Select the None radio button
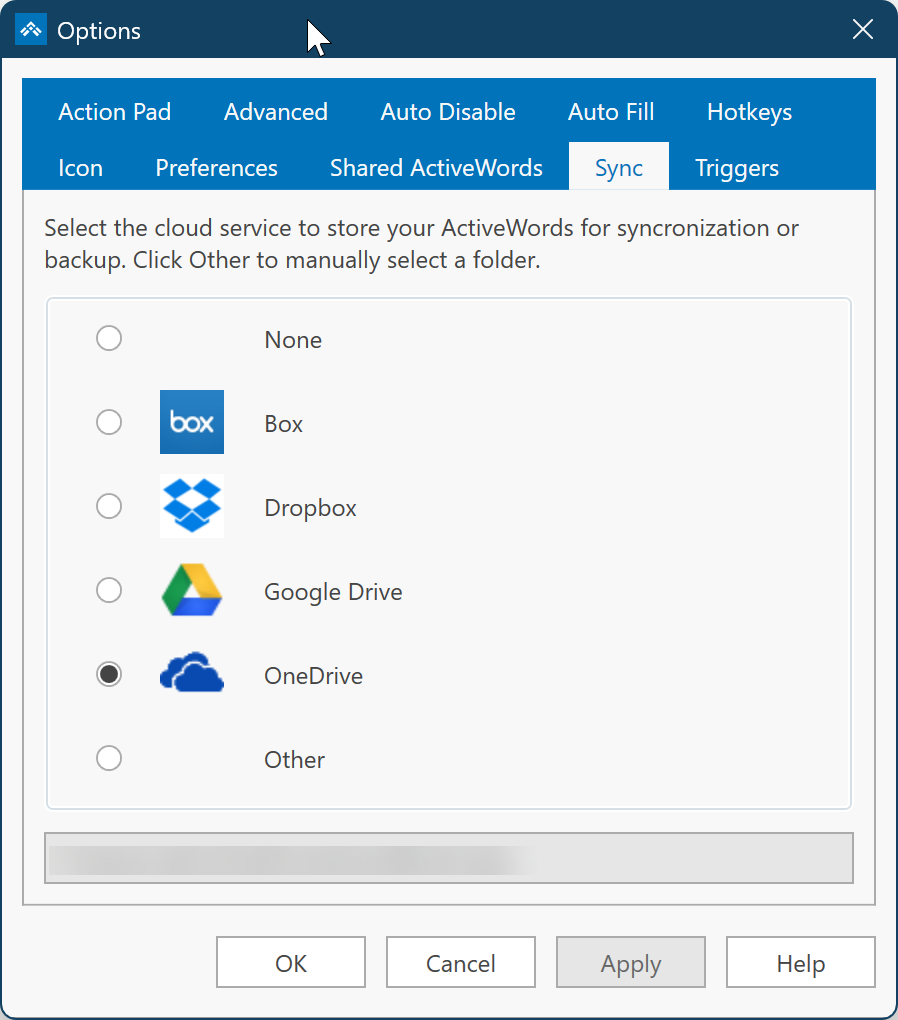The width and height of the screenshot is (898, 1020). click(x=109, y=338)
